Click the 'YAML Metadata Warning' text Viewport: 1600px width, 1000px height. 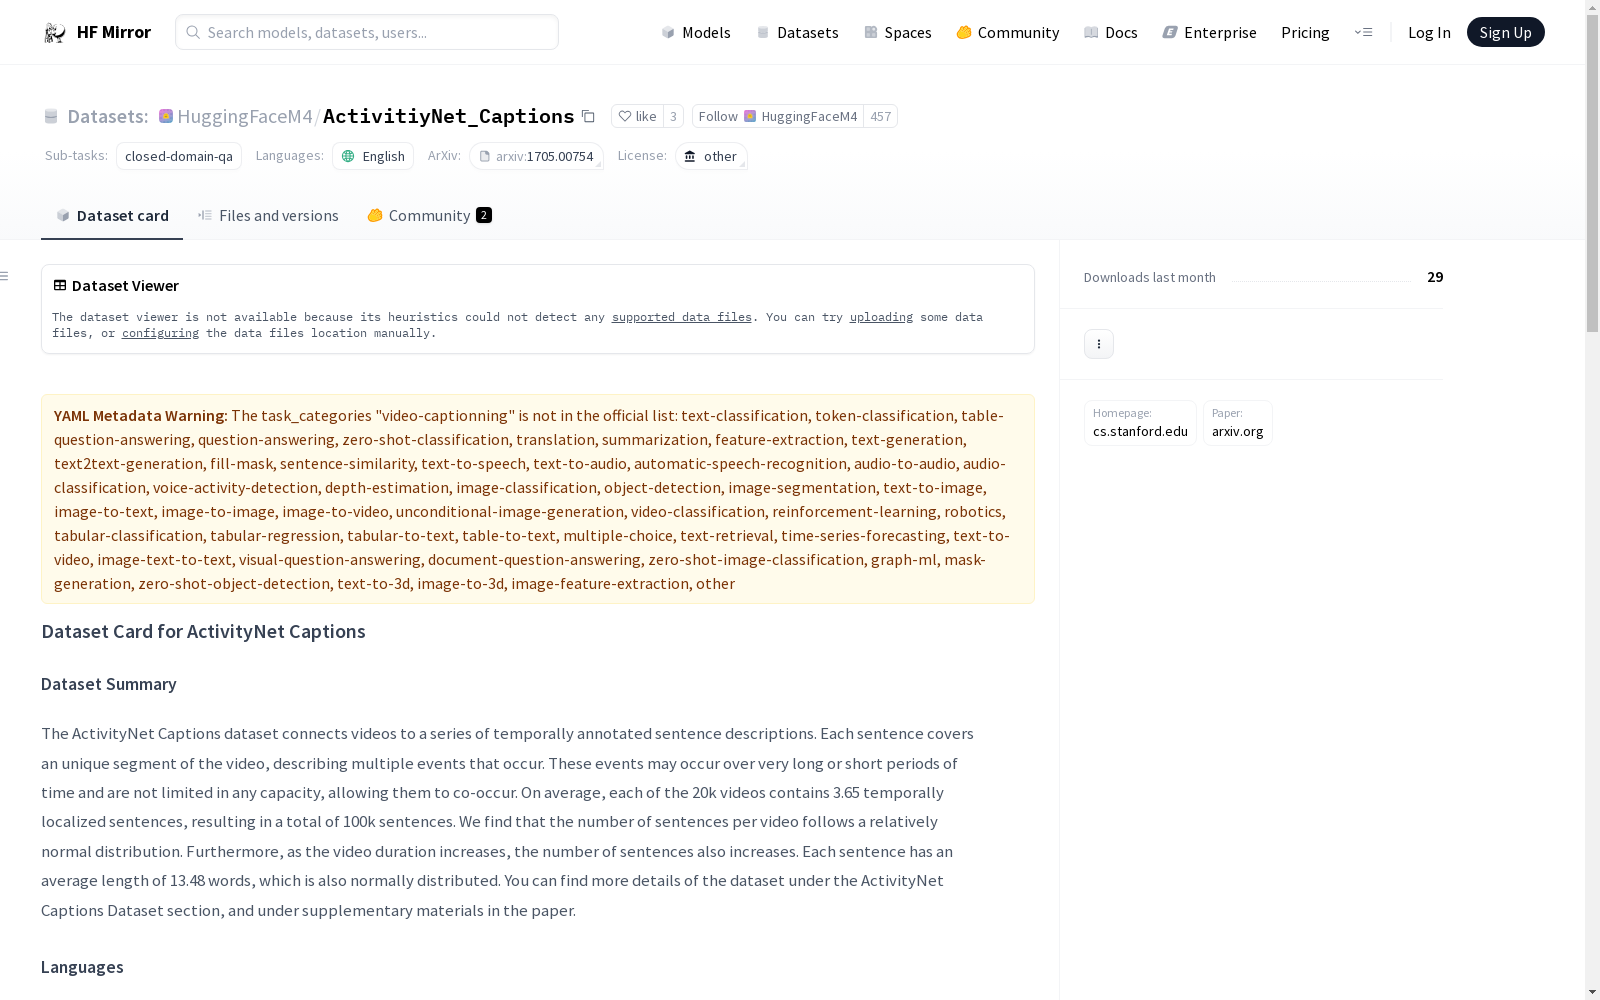[x=141, y=416]
